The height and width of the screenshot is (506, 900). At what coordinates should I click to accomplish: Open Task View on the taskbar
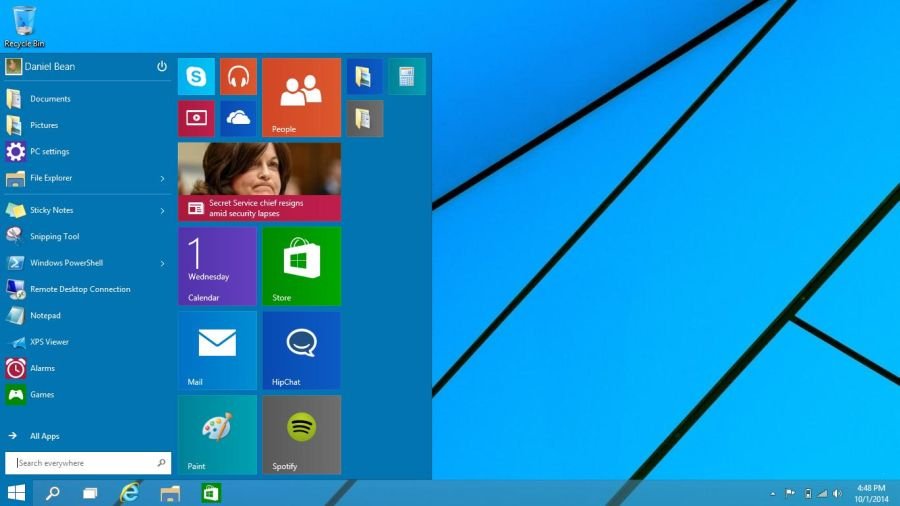coord(90,493)
